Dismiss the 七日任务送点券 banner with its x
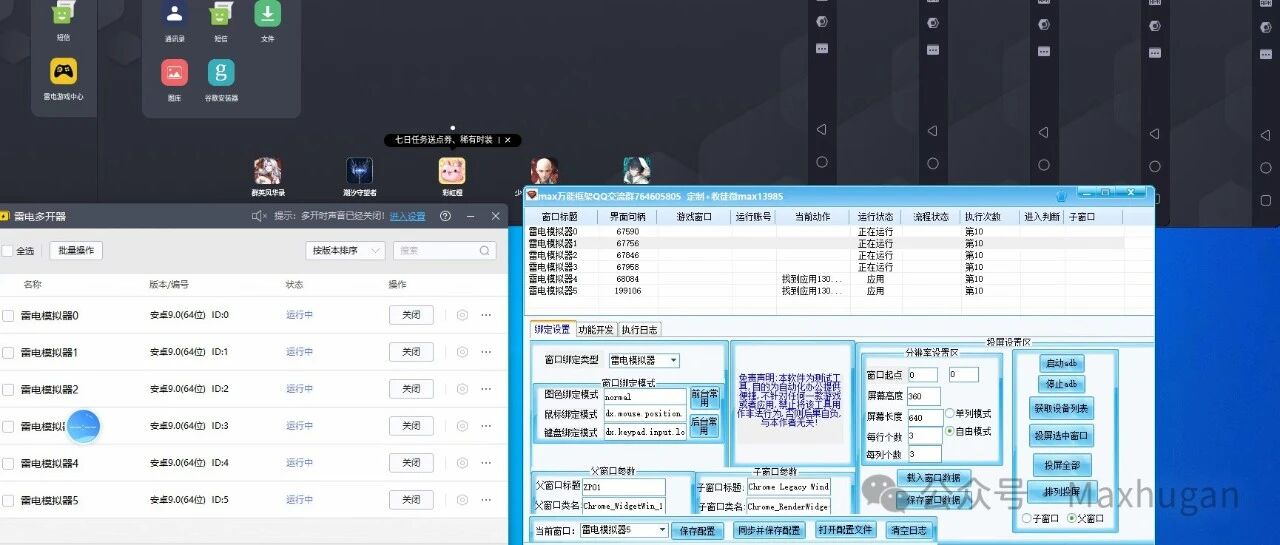This screenshot has height=545, width=1280. (507, 140)
